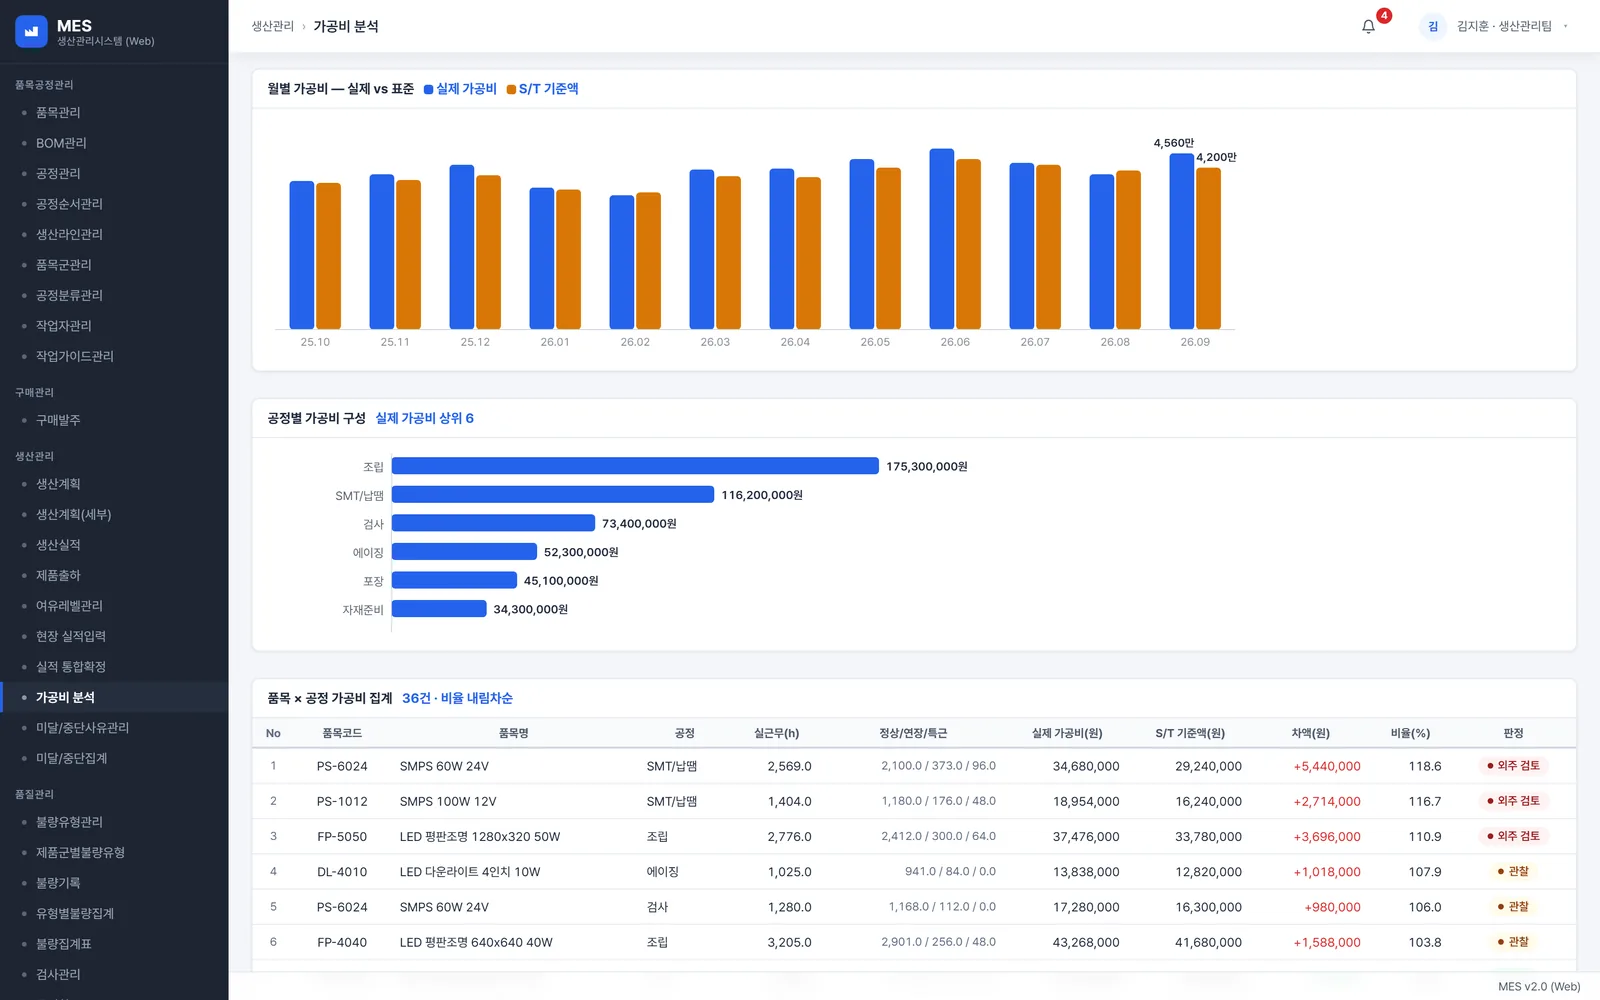
Task: Select item code FP-5050 in the table
Action: [x=342, y=837]
